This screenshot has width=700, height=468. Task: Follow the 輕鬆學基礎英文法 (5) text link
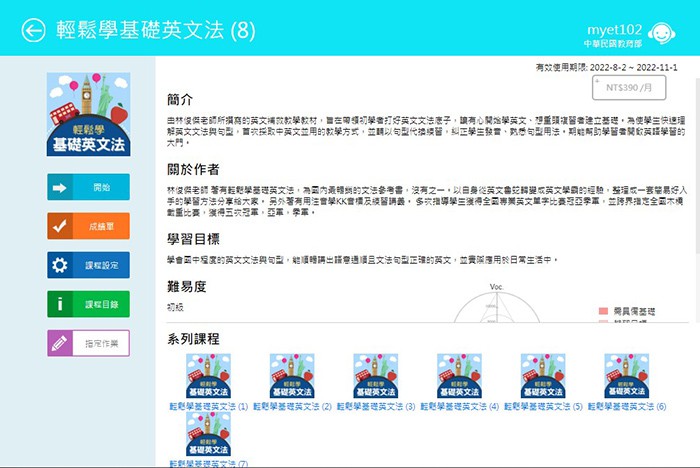pyautogui.click(x=543, y=407)
